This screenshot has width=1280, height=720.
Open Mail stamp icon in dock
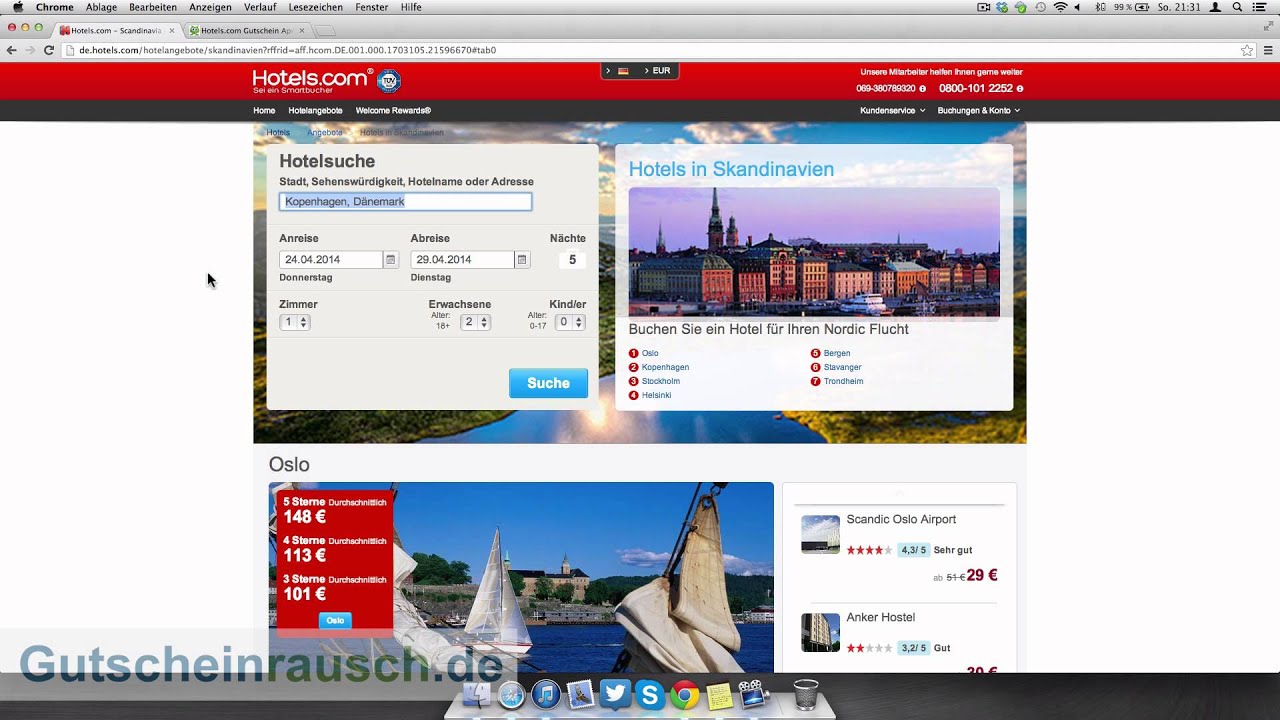580,694
